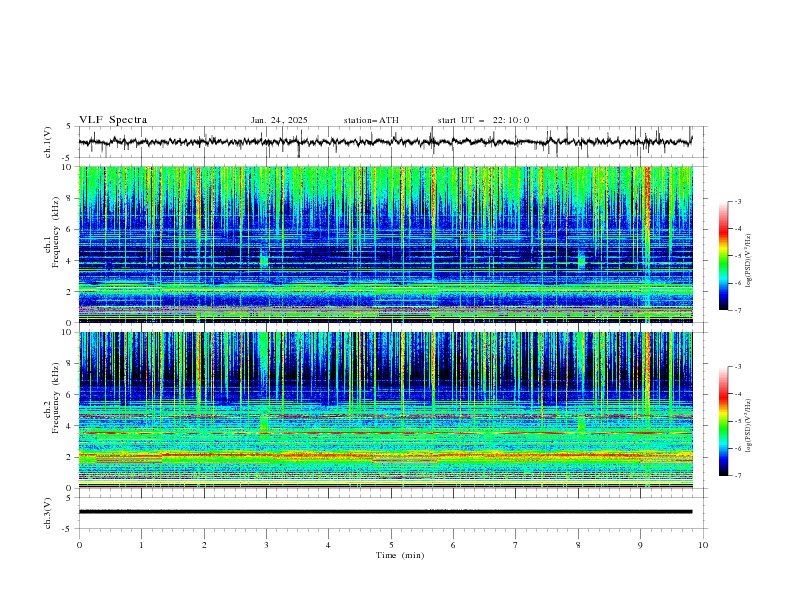Click the "9" tick on the time axis
Viewport: 792px width, 612px height.
(640, 545)
